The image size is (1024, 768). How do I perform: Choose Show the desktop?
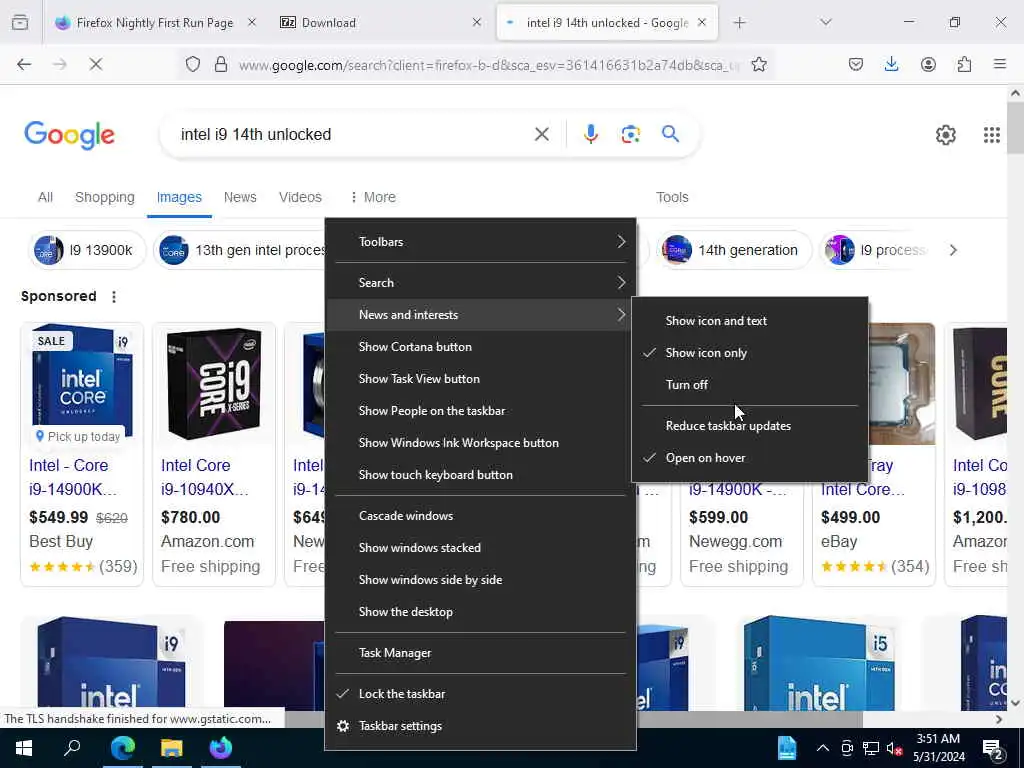480,612
